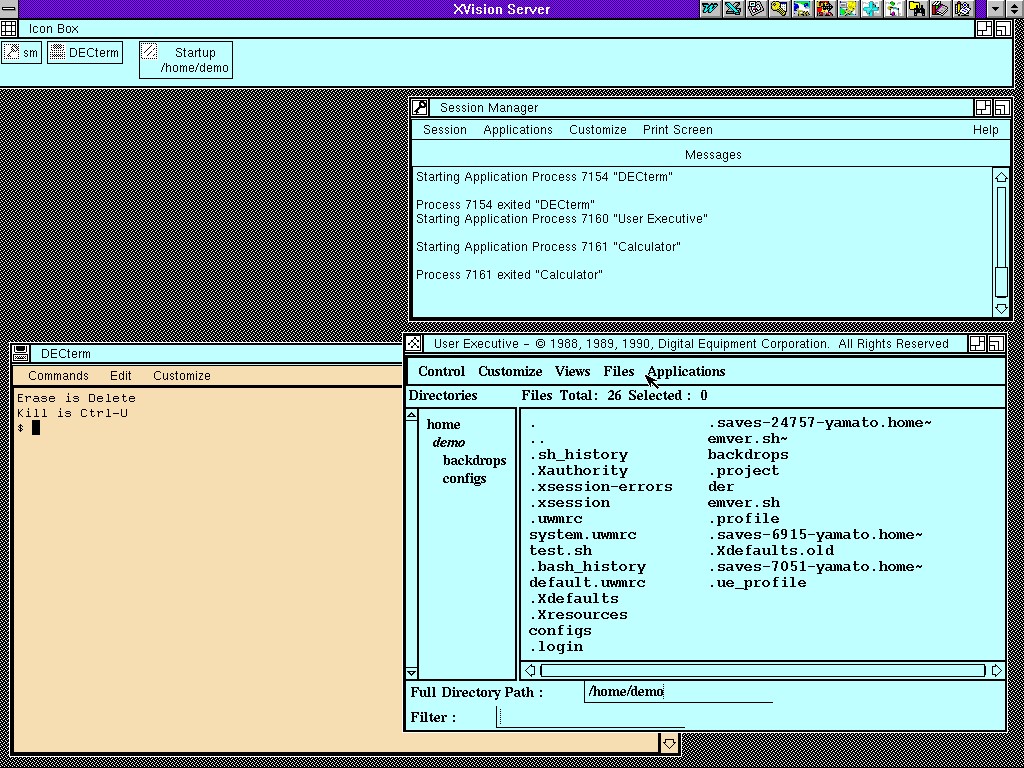
Task: Click the blue X icon in XVision toolbar
Action: (733, 9)
